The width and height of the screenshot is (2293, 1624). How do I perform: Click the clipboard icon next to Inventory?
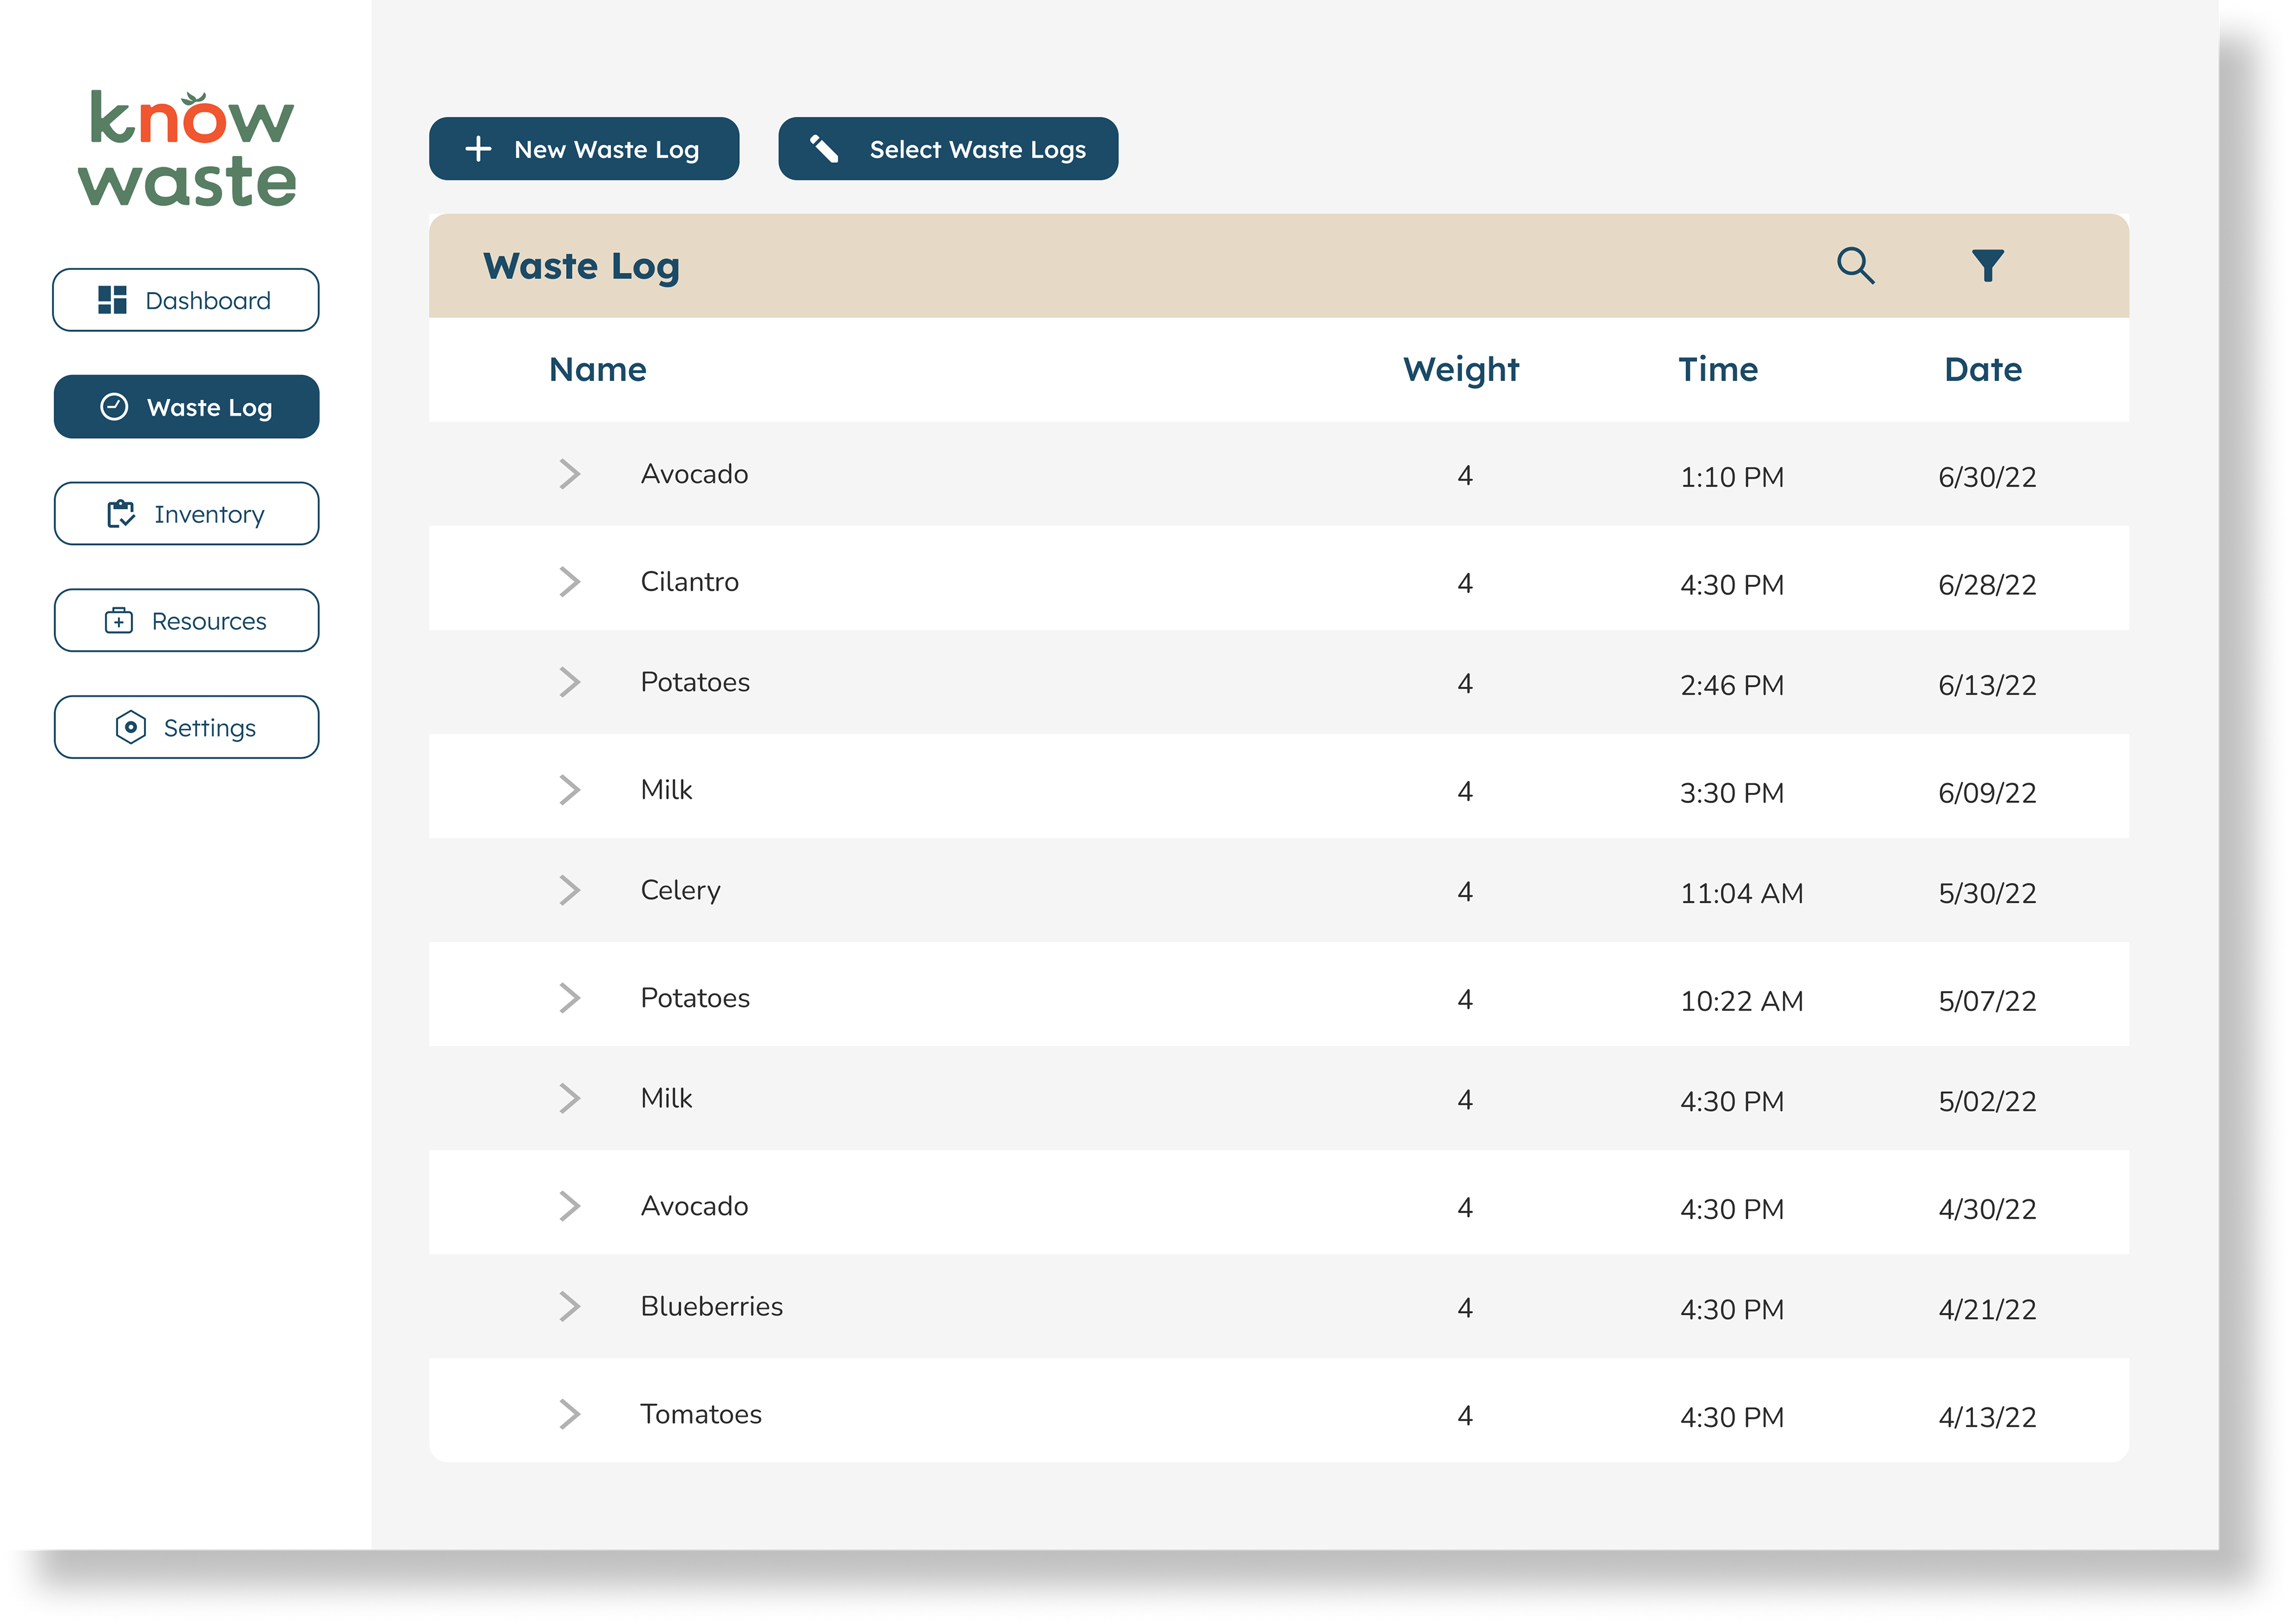point(121,514)
